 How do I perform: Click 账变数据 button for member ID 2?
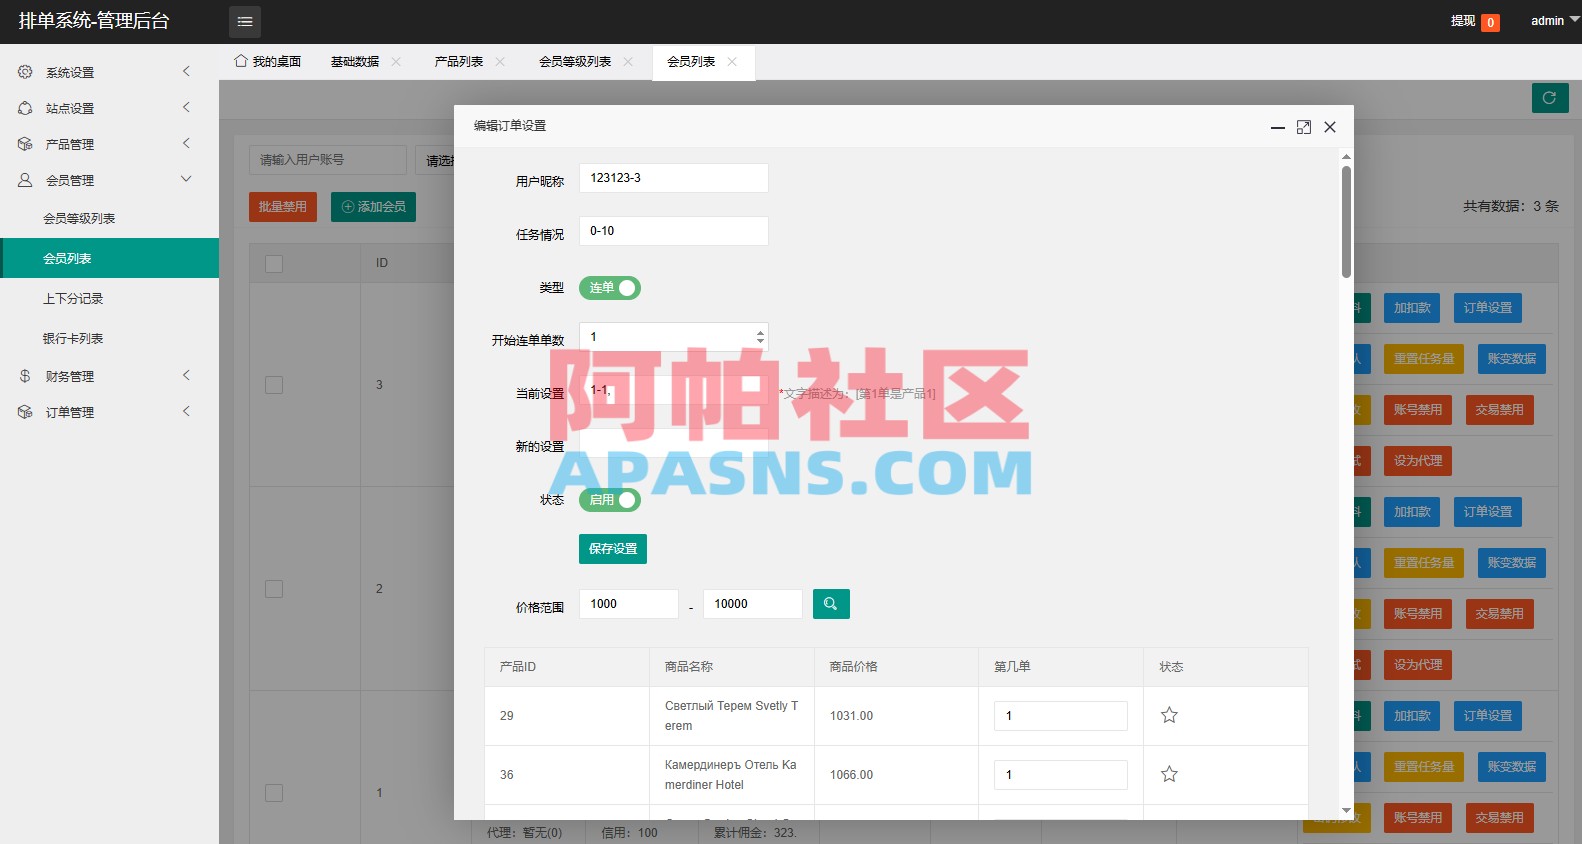pos(1512,563)
